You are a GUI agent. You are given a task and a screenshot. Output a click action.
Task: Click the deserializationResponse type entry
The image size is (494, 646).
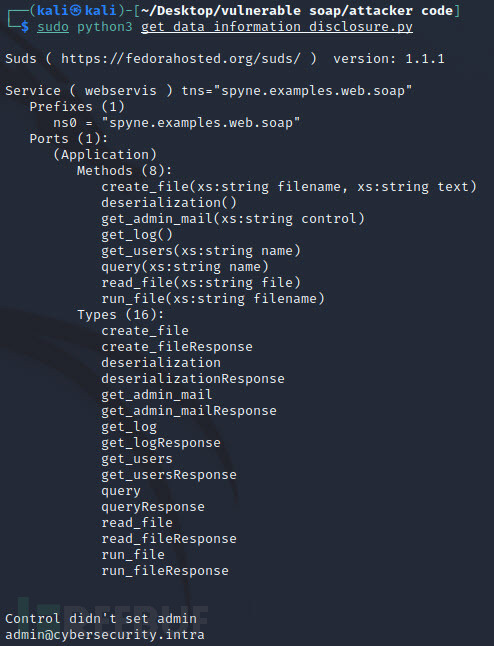point(193,379)
